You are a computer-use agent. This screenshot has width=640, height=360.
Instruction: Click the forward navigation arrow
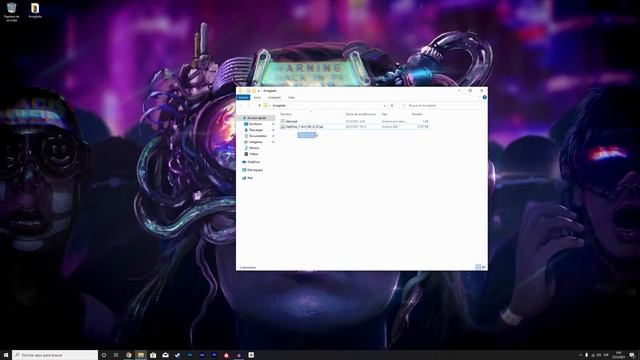tap(249, 106)
